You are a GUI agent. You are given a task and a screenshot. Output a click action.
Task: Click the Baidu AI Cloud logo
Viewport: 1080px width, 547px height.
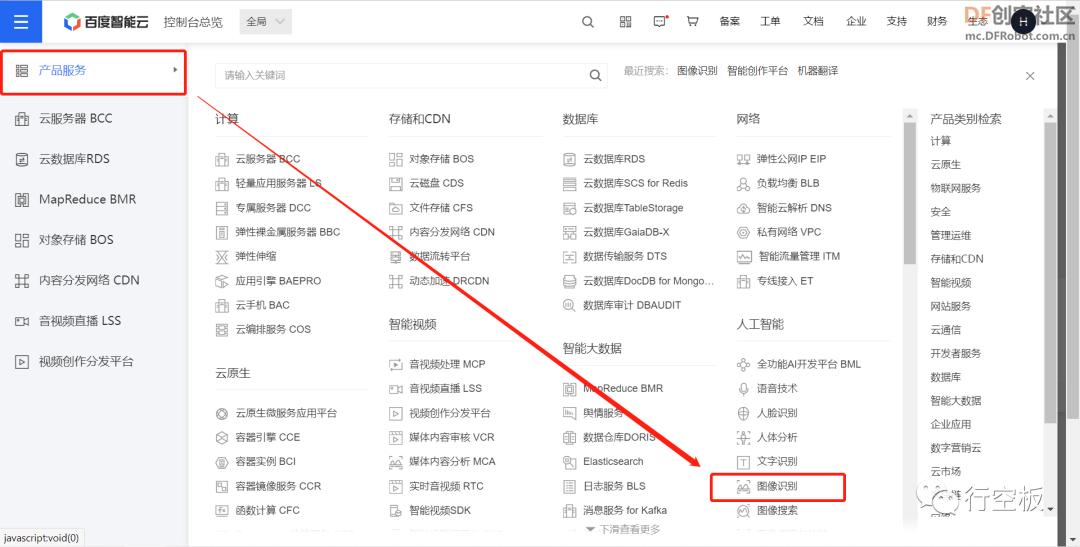coord(105,22)
